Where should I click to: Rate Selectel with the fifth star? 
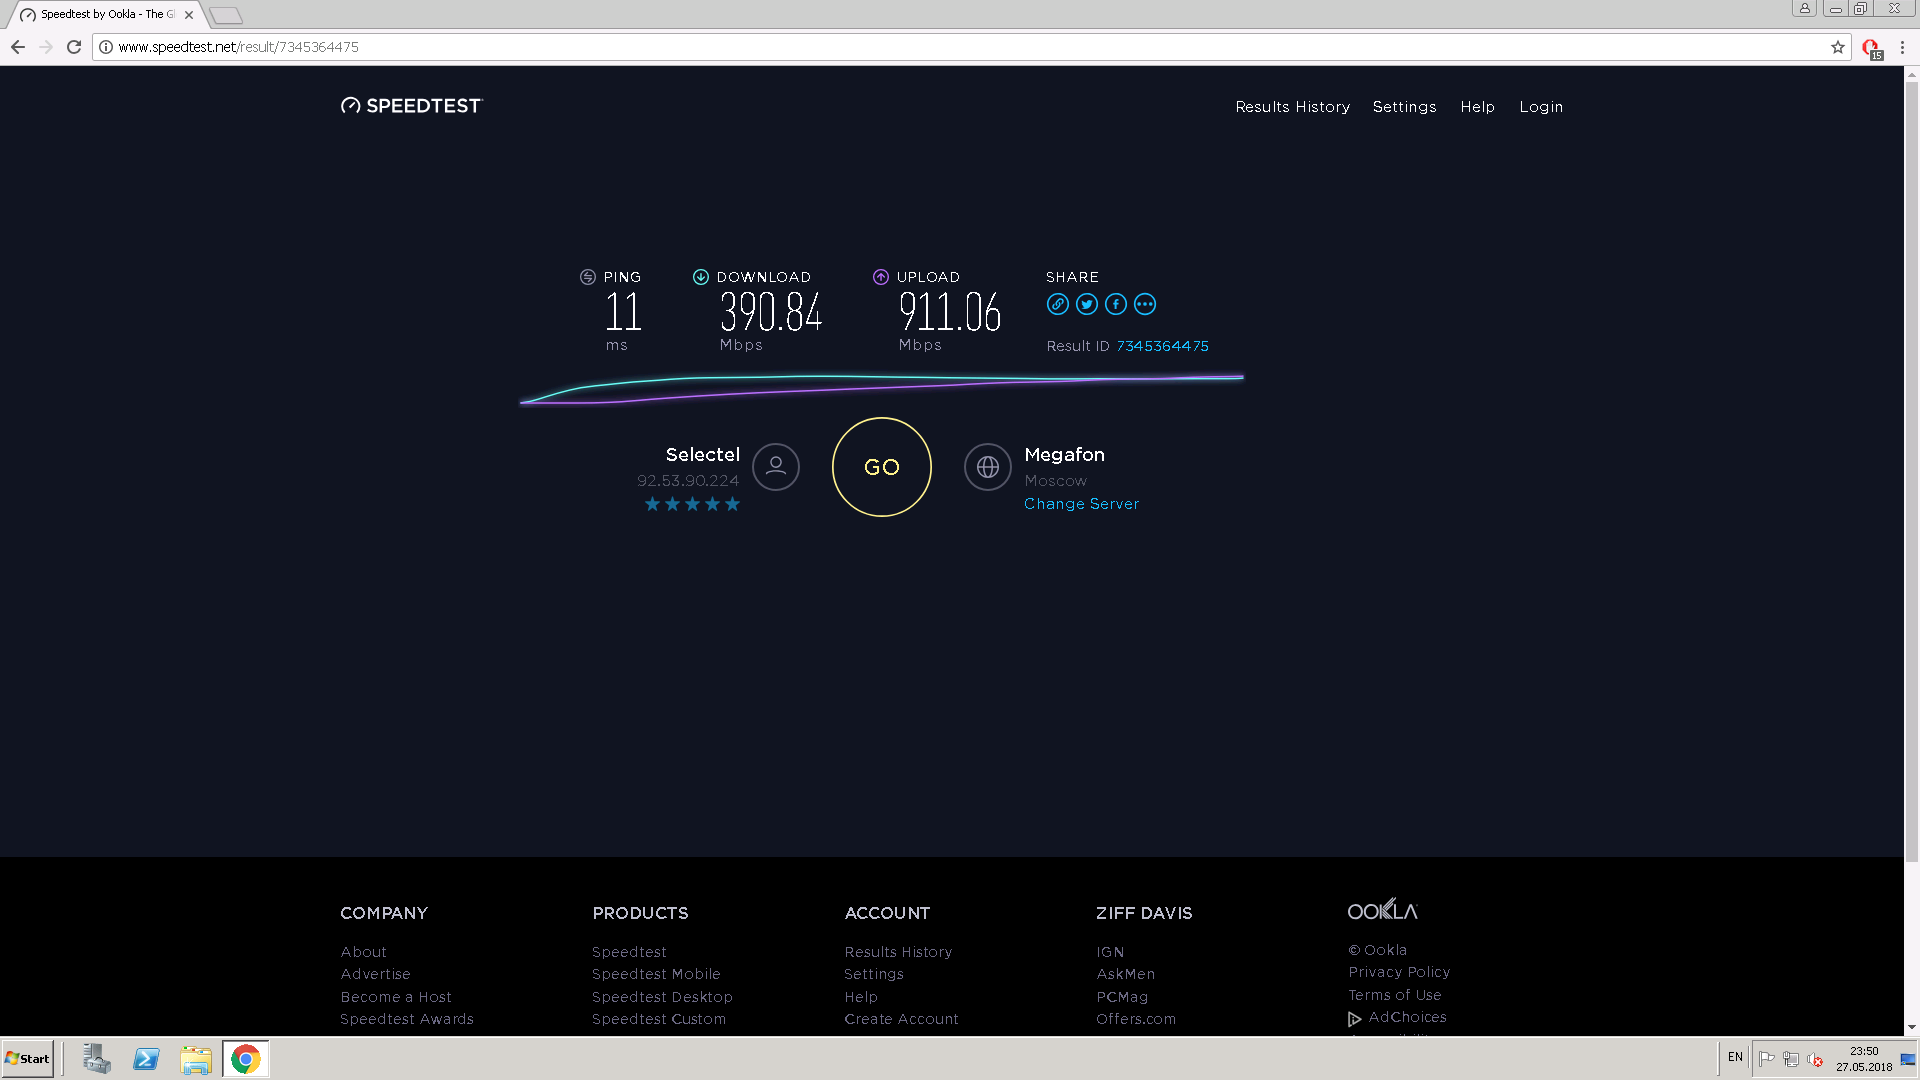click(733, 504)
